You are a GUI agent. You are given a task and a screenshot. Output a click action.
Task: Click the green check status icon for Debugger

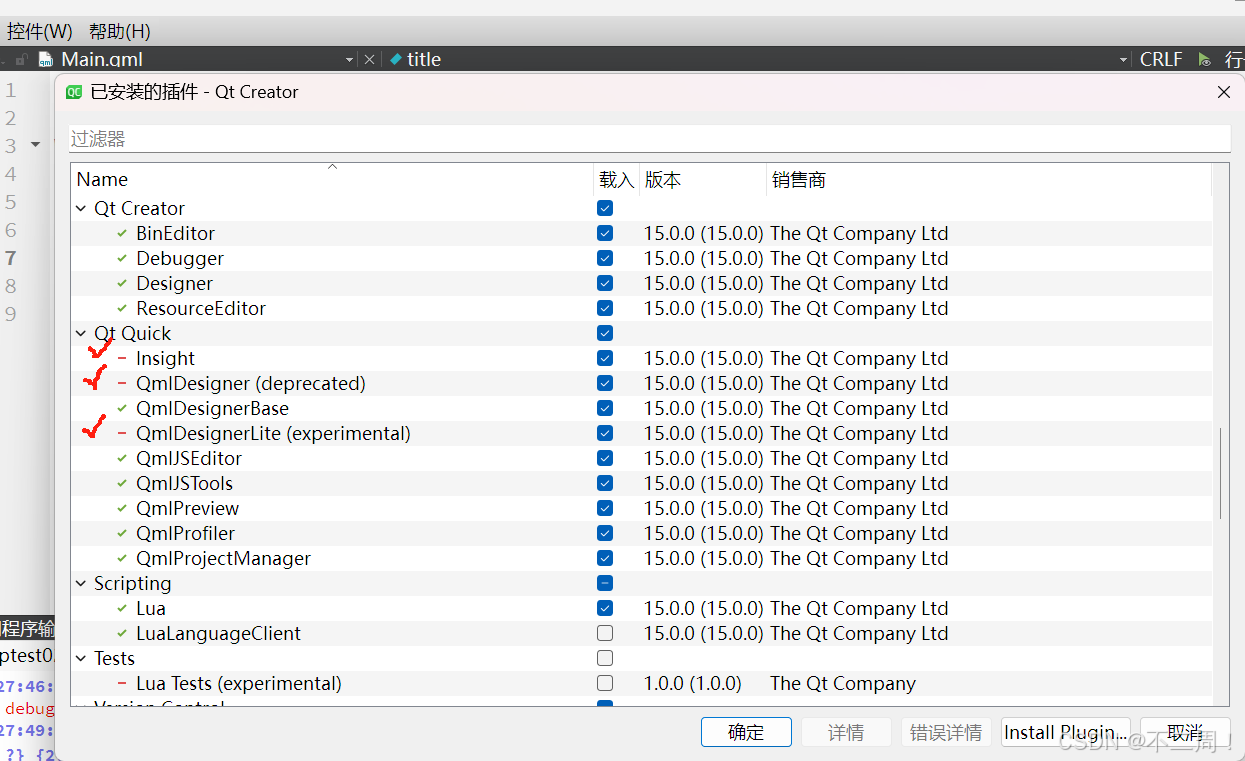point(122,258)
